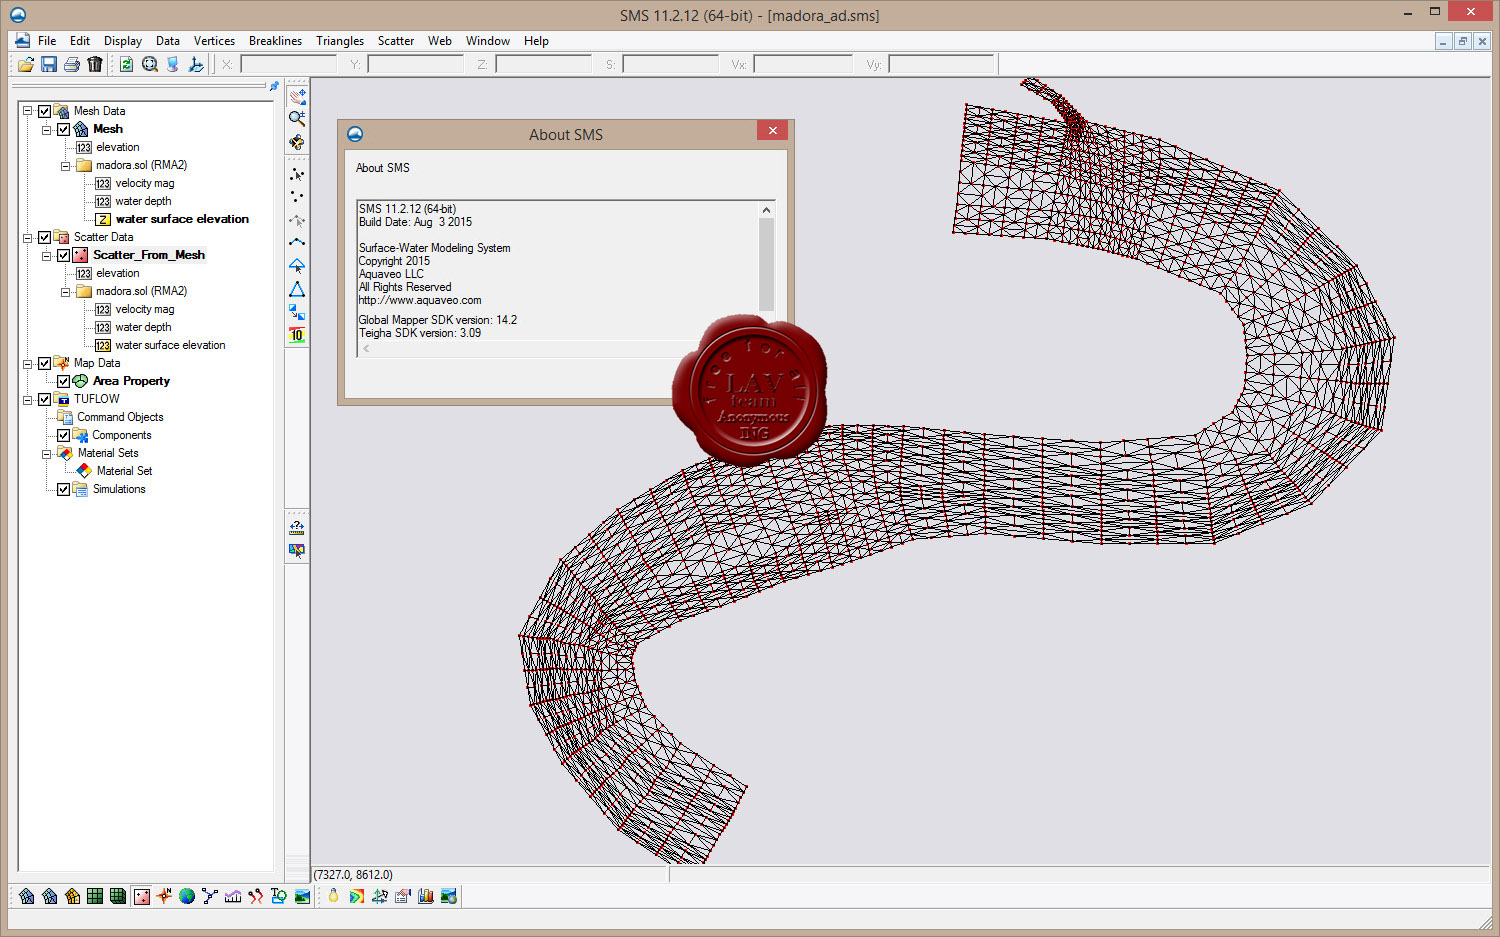Image resolution: width=1500 pixels, height=937 pixels.
Task: Select Command Objects tree item
Action: pos(120,417)
